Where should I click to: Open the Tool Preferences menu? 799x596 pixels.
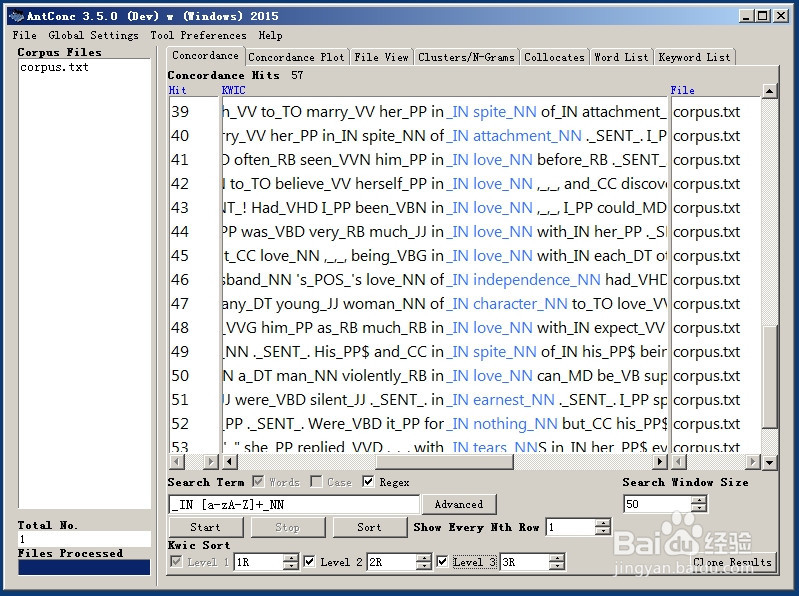click(x=198, y=35)
